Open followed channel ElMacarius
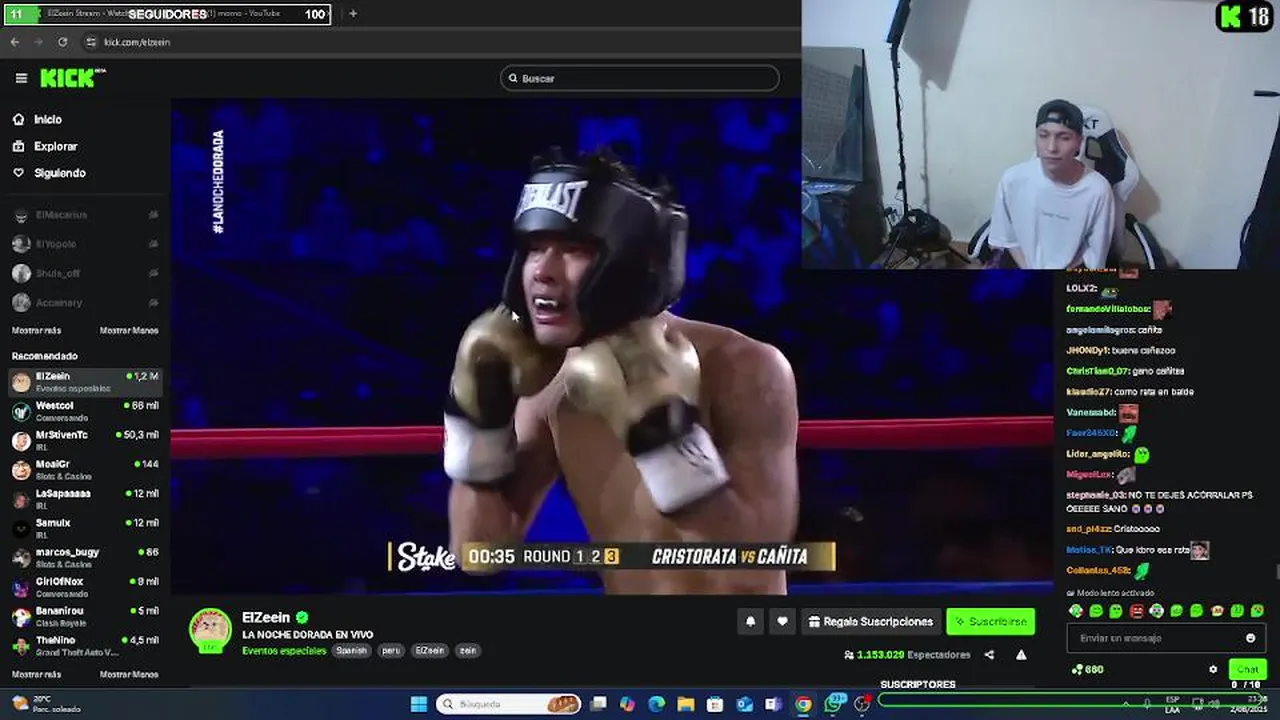The image size is (1280, 720). pyautogui.click(x=85, y=215)
